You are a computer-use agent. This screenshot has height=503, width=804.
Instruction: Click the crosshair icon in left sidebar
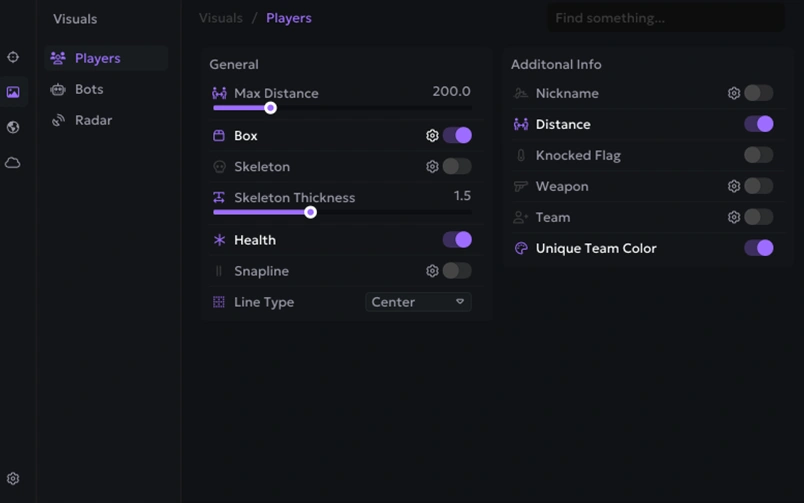[13, 58]
